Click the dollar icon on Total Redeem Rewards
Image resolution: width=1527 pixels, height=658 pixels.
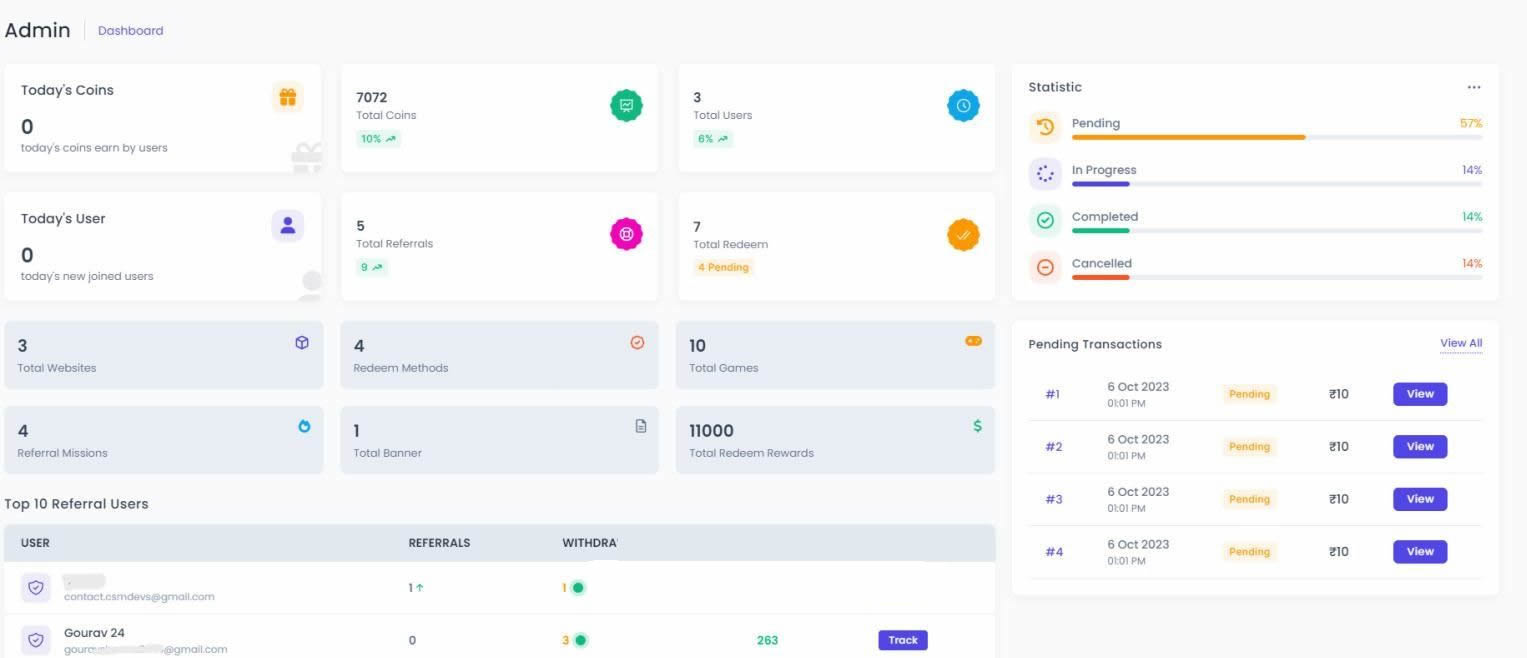[977, 426]
